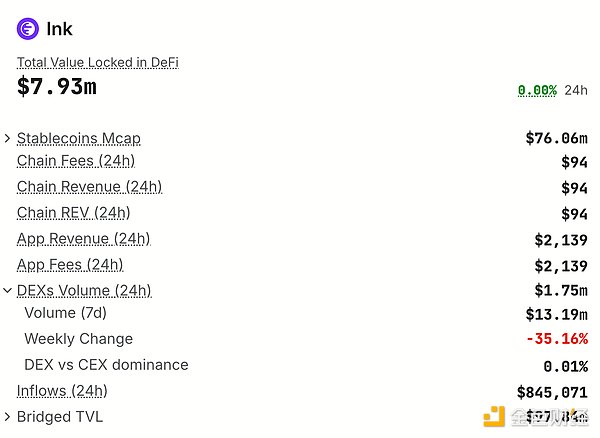600x438 pixels.
Task: Click the App Fees (24h) label
Action: coord(70,265)
